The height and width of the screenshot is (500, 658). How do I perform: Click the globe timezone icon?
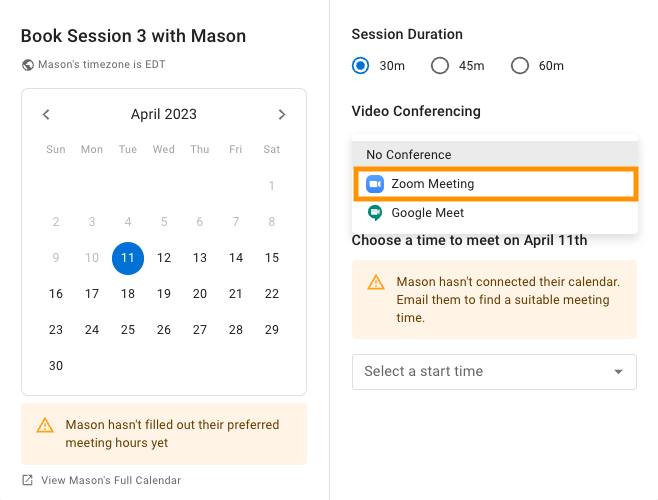point(28,65)
